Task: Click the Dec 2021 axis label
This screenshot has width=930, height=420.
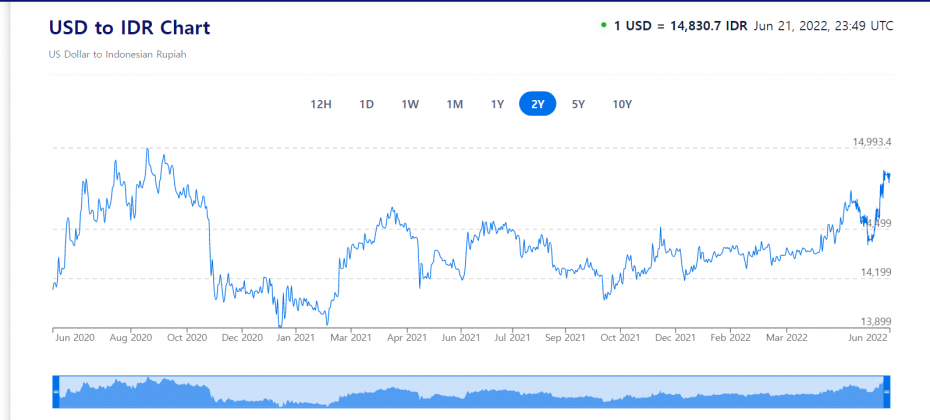Action: click(x=676, y=338)
